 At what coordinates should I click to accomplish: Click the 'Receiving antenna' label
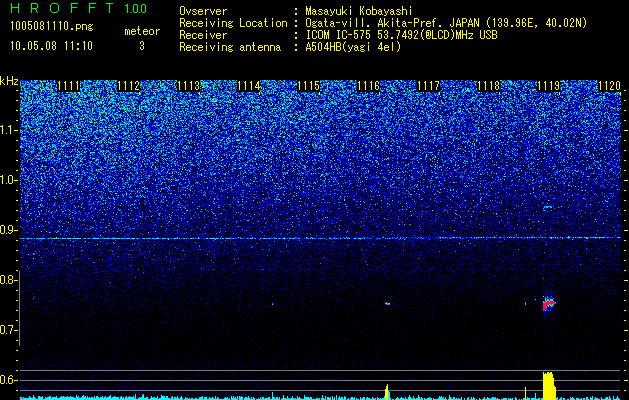point(230,47)
